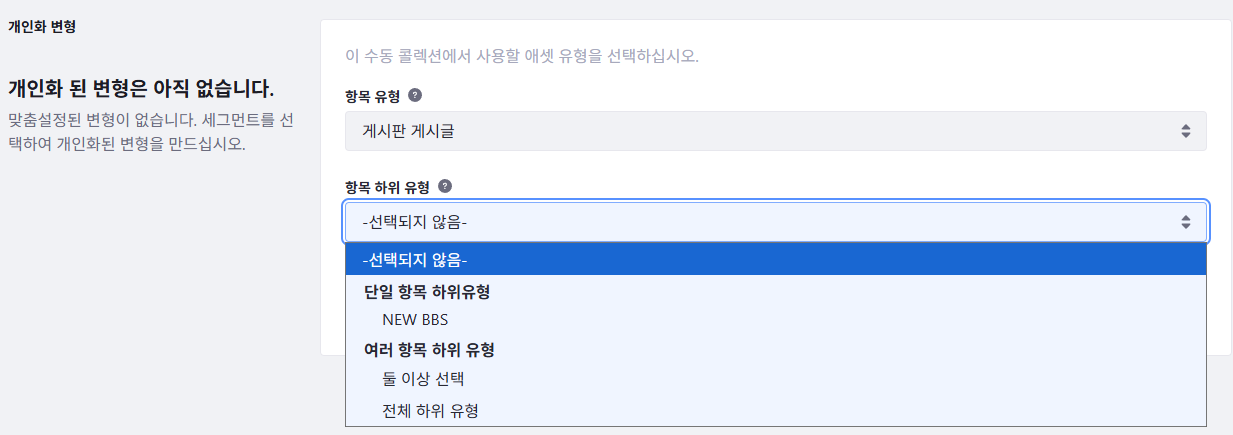This screenshot has width=1233, height=435.
Task: Click the 항목 하위 유형 dropdown arrow icon
Action: [x=1185, y=221]
